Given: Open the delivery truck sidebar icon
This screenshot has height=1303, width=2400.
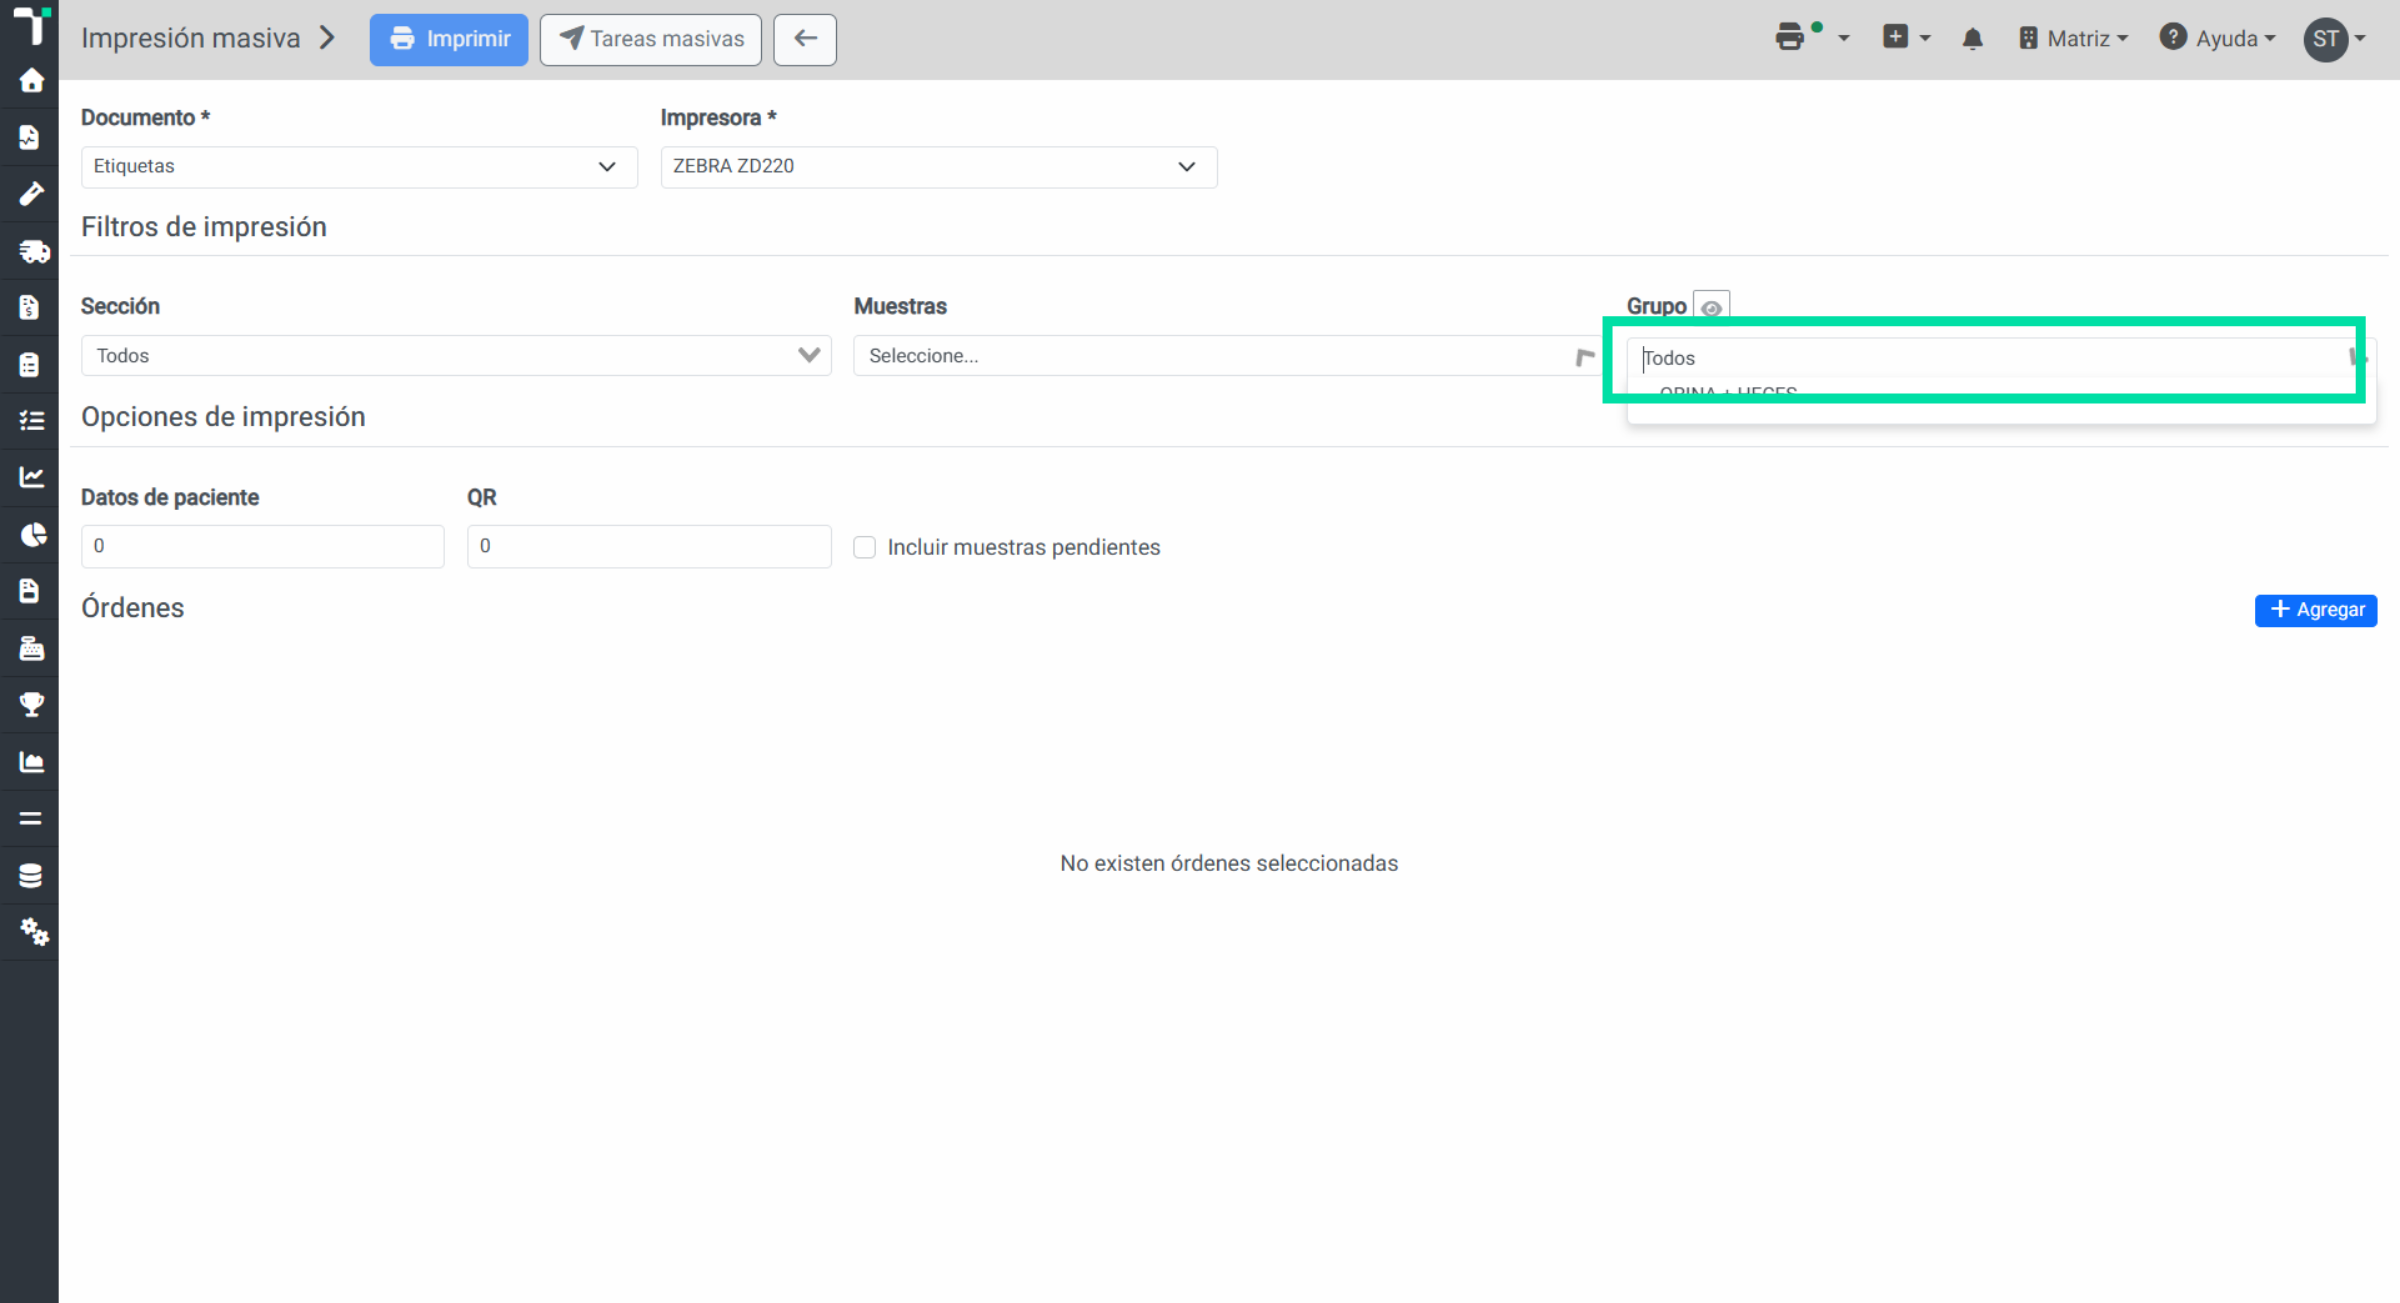Looking at the screenshot, I should point(33,251).
